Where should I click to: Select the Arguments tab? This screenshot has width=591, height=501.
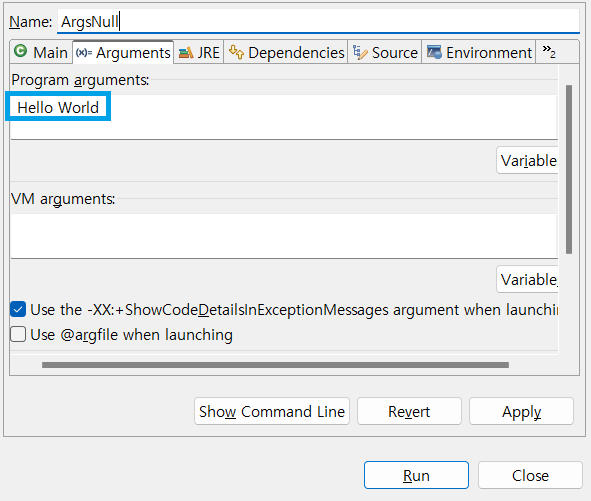pos(123,52)
